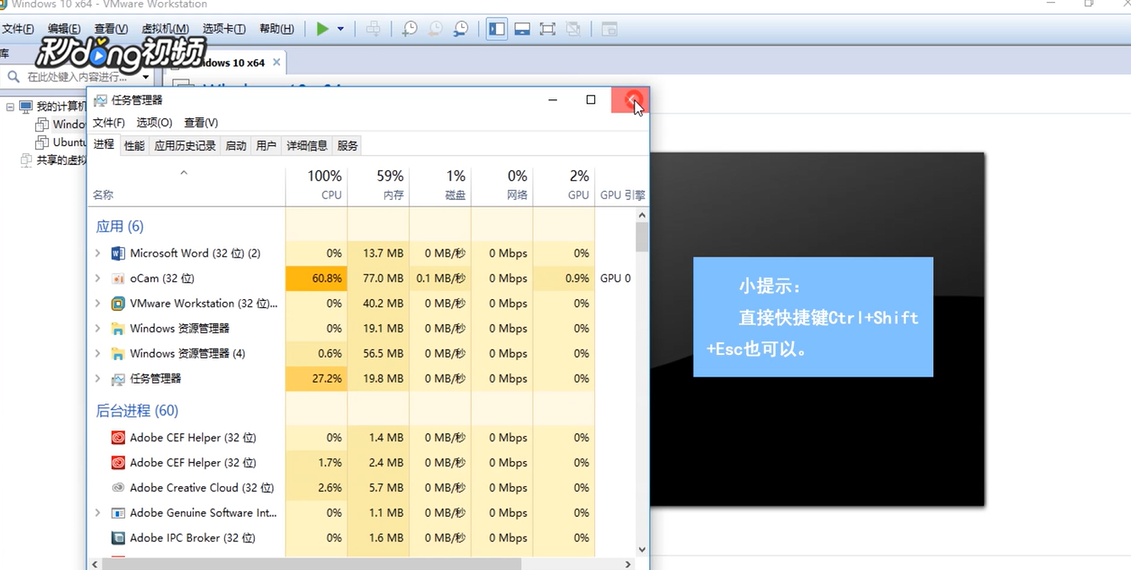Sort processes by 磁盘 column header
Screen dimensions: 1131x570
coord(441,185)
